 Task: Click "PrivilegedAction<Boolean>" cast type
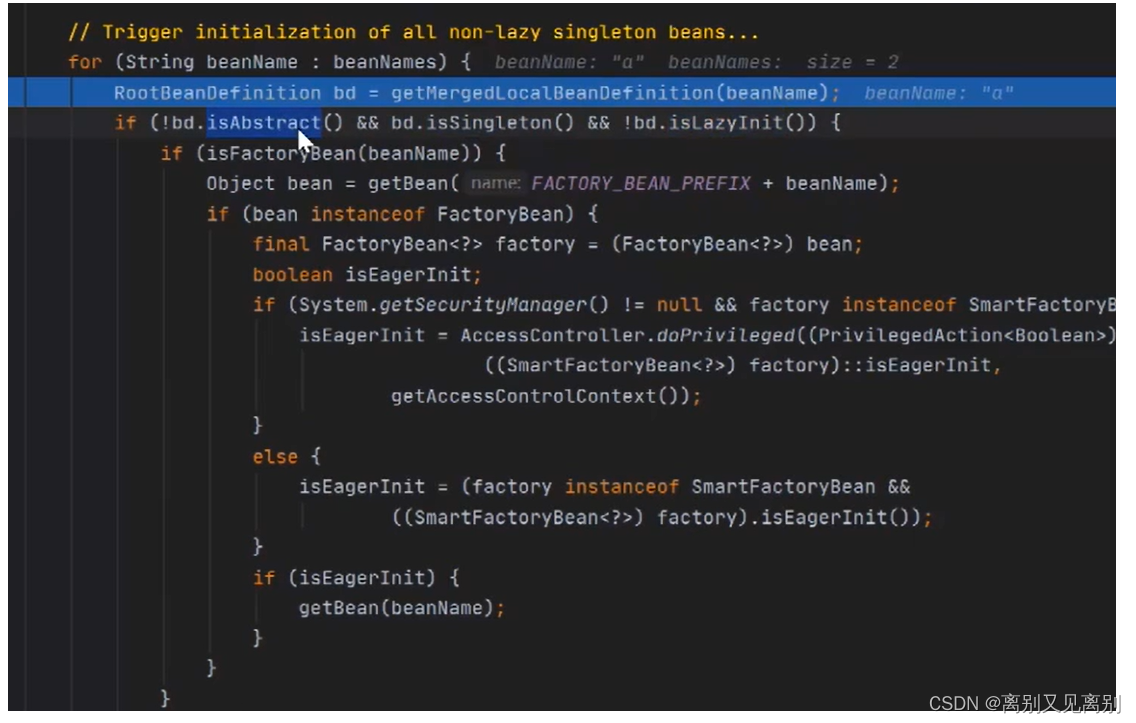pos(962,335)
